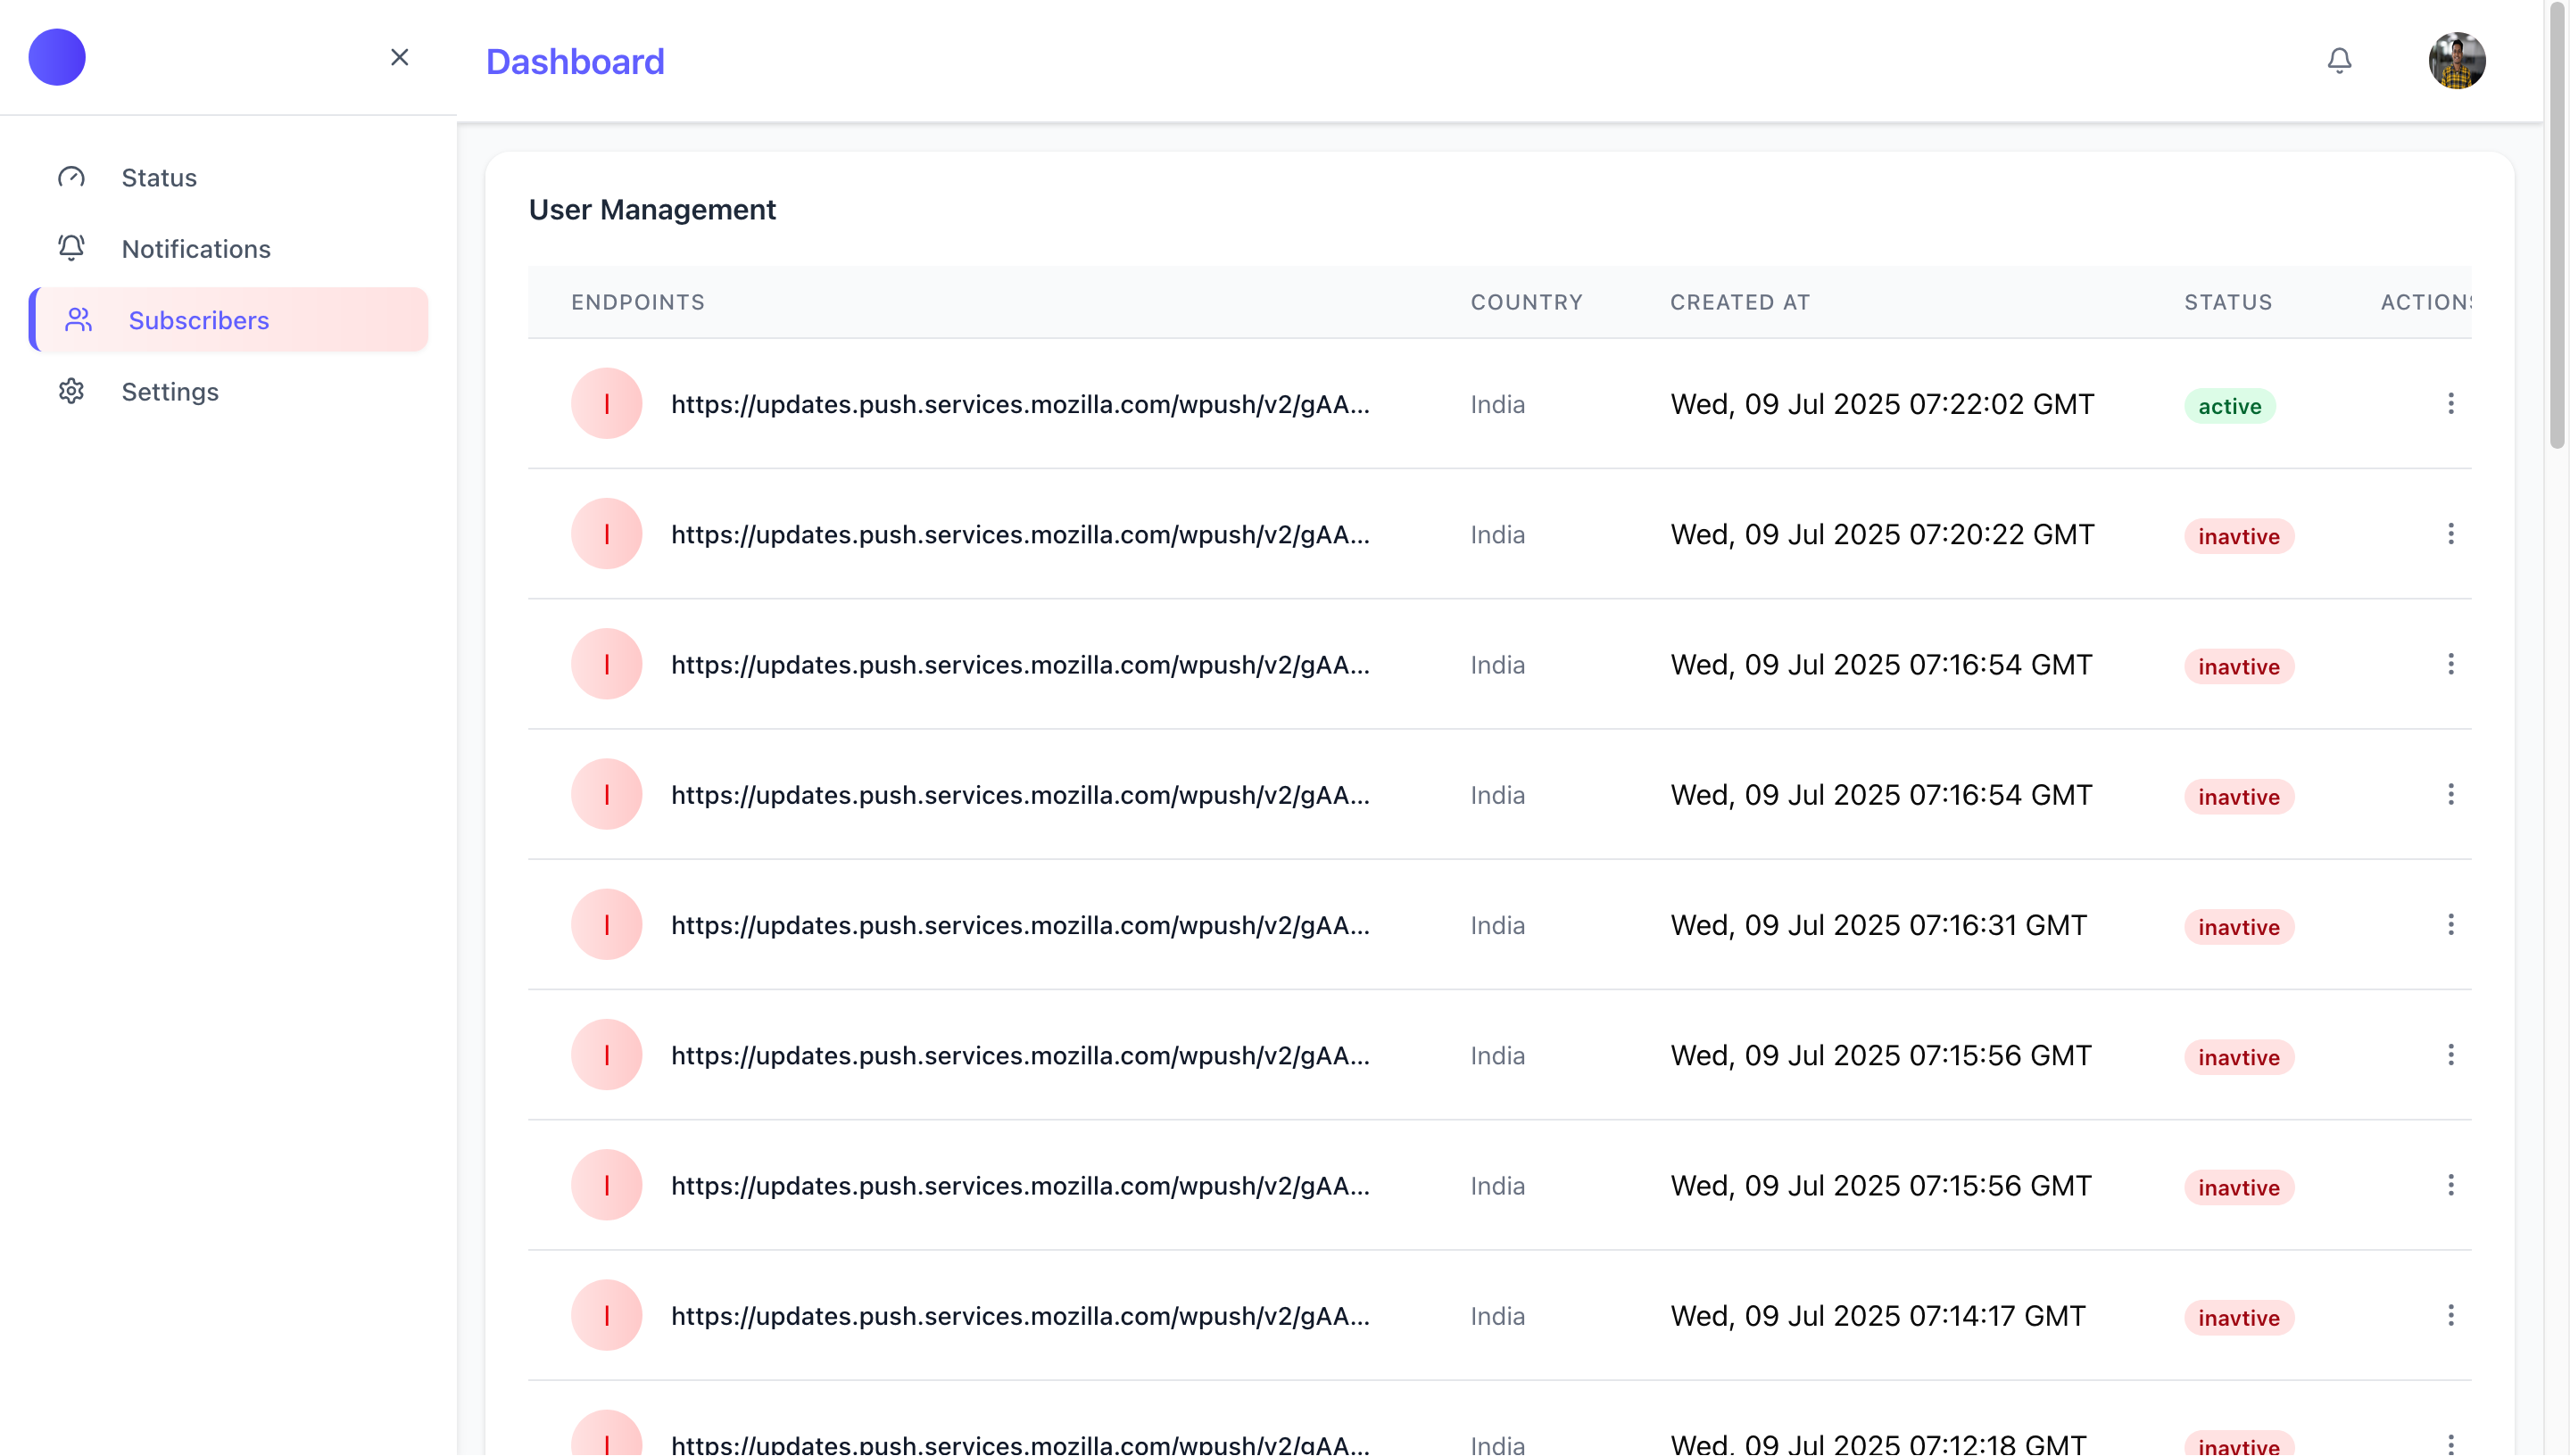This screenshot has height=1456, width=2570.
Task: Click endpoint URL created at 07:22:02
Action: [1020, 404]
